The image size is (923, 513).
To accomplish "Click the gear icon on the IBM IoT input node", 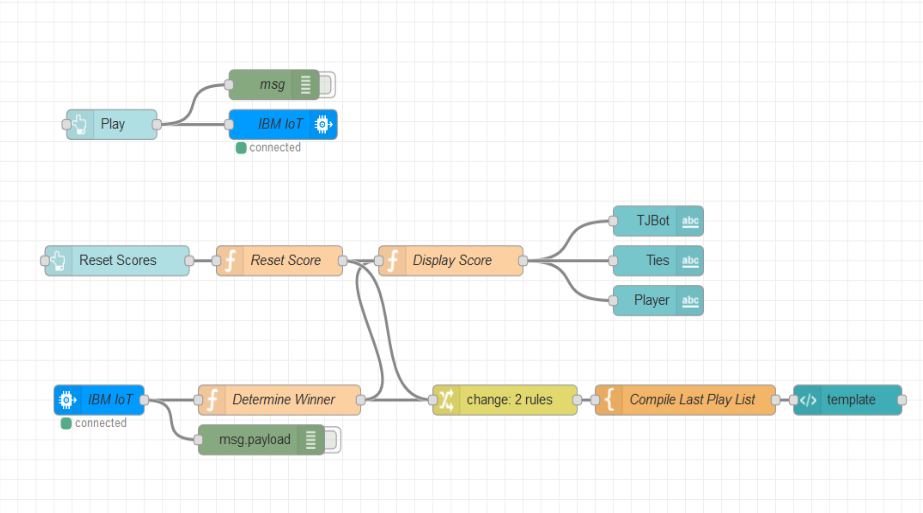I will [x=67, y=400].
